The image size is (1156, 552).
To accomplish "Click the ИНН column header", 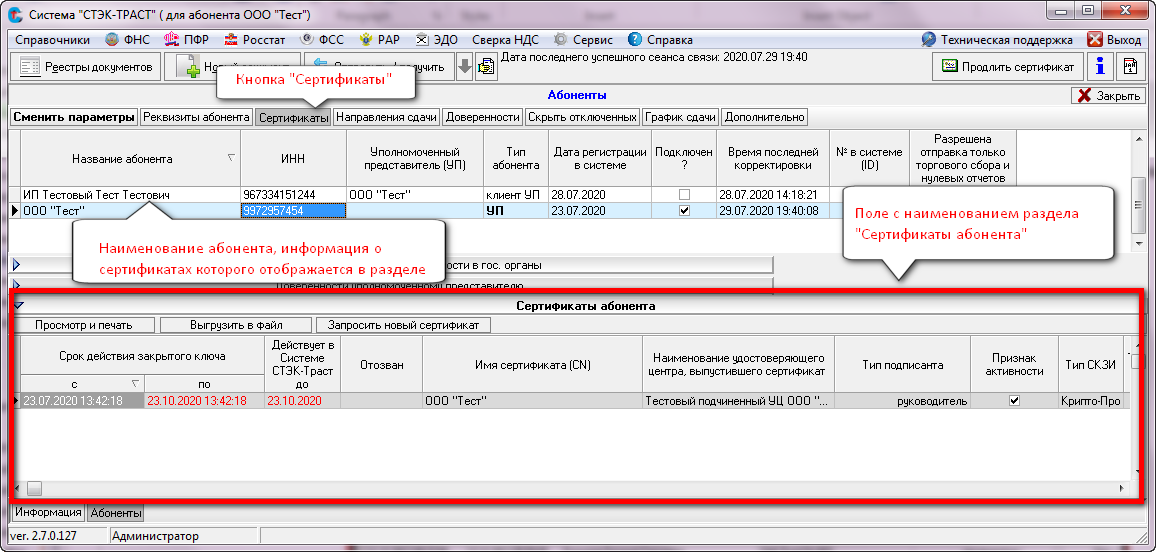I will tap(293, 158).
